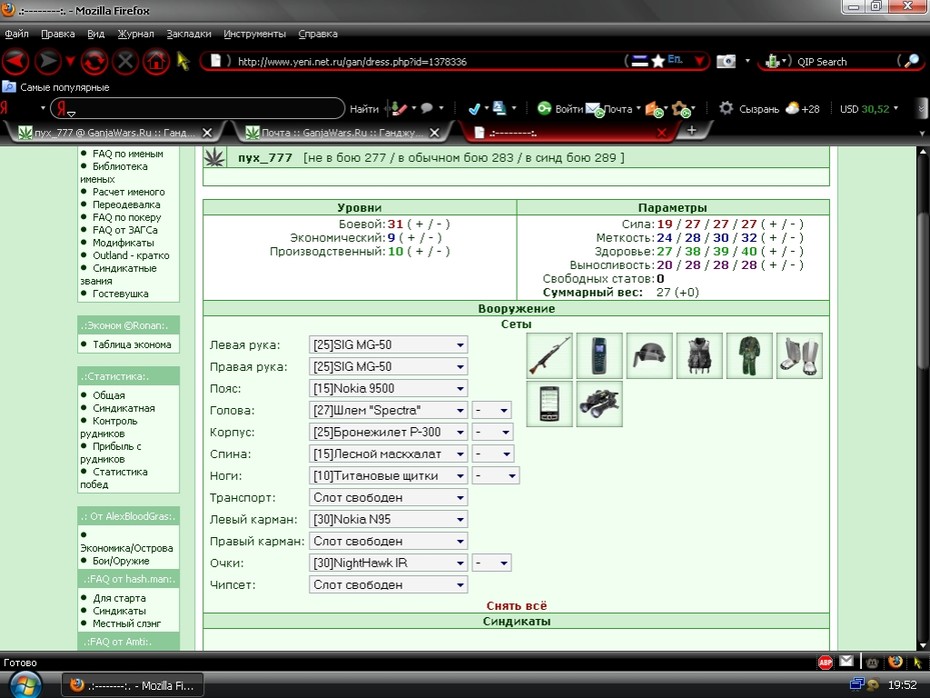Screen dimensions: 930x698
Task: Open Правая рука weapon dropdown
Action: 388,366
